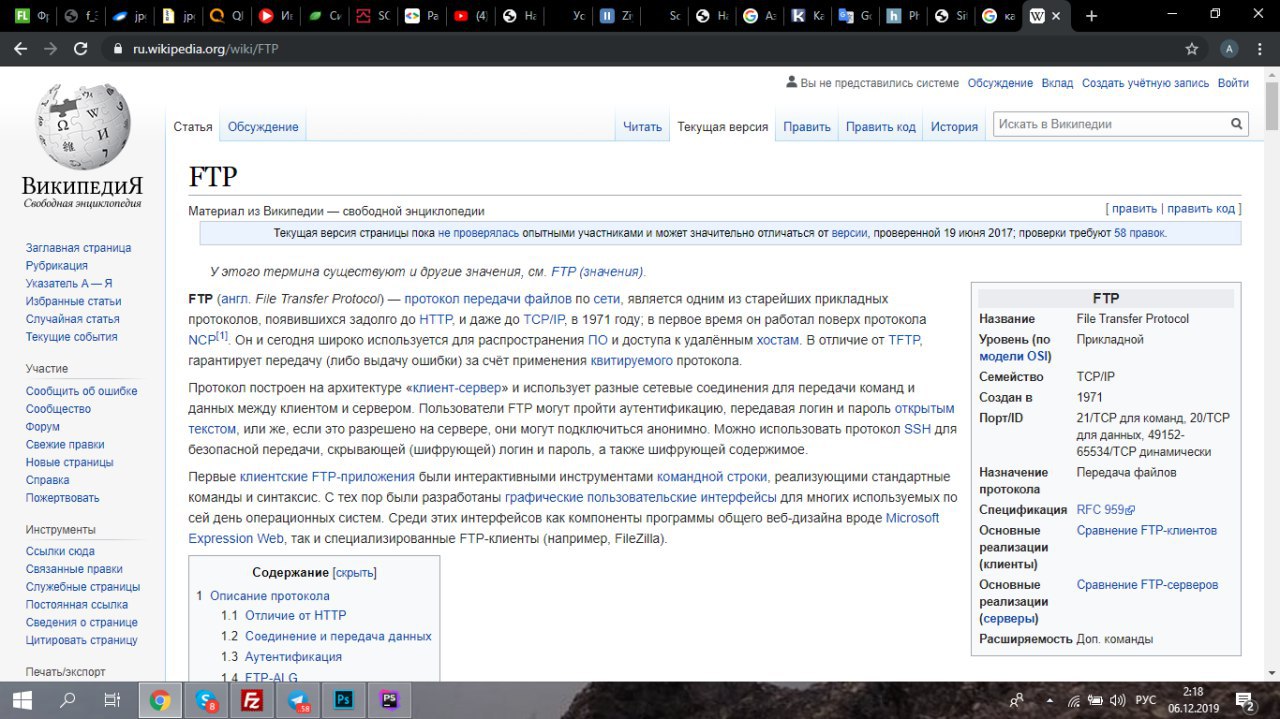The height and width of the screenshot is (719, 1280).
Task: Open Windows taskbar search
Action: coord(67,700)
